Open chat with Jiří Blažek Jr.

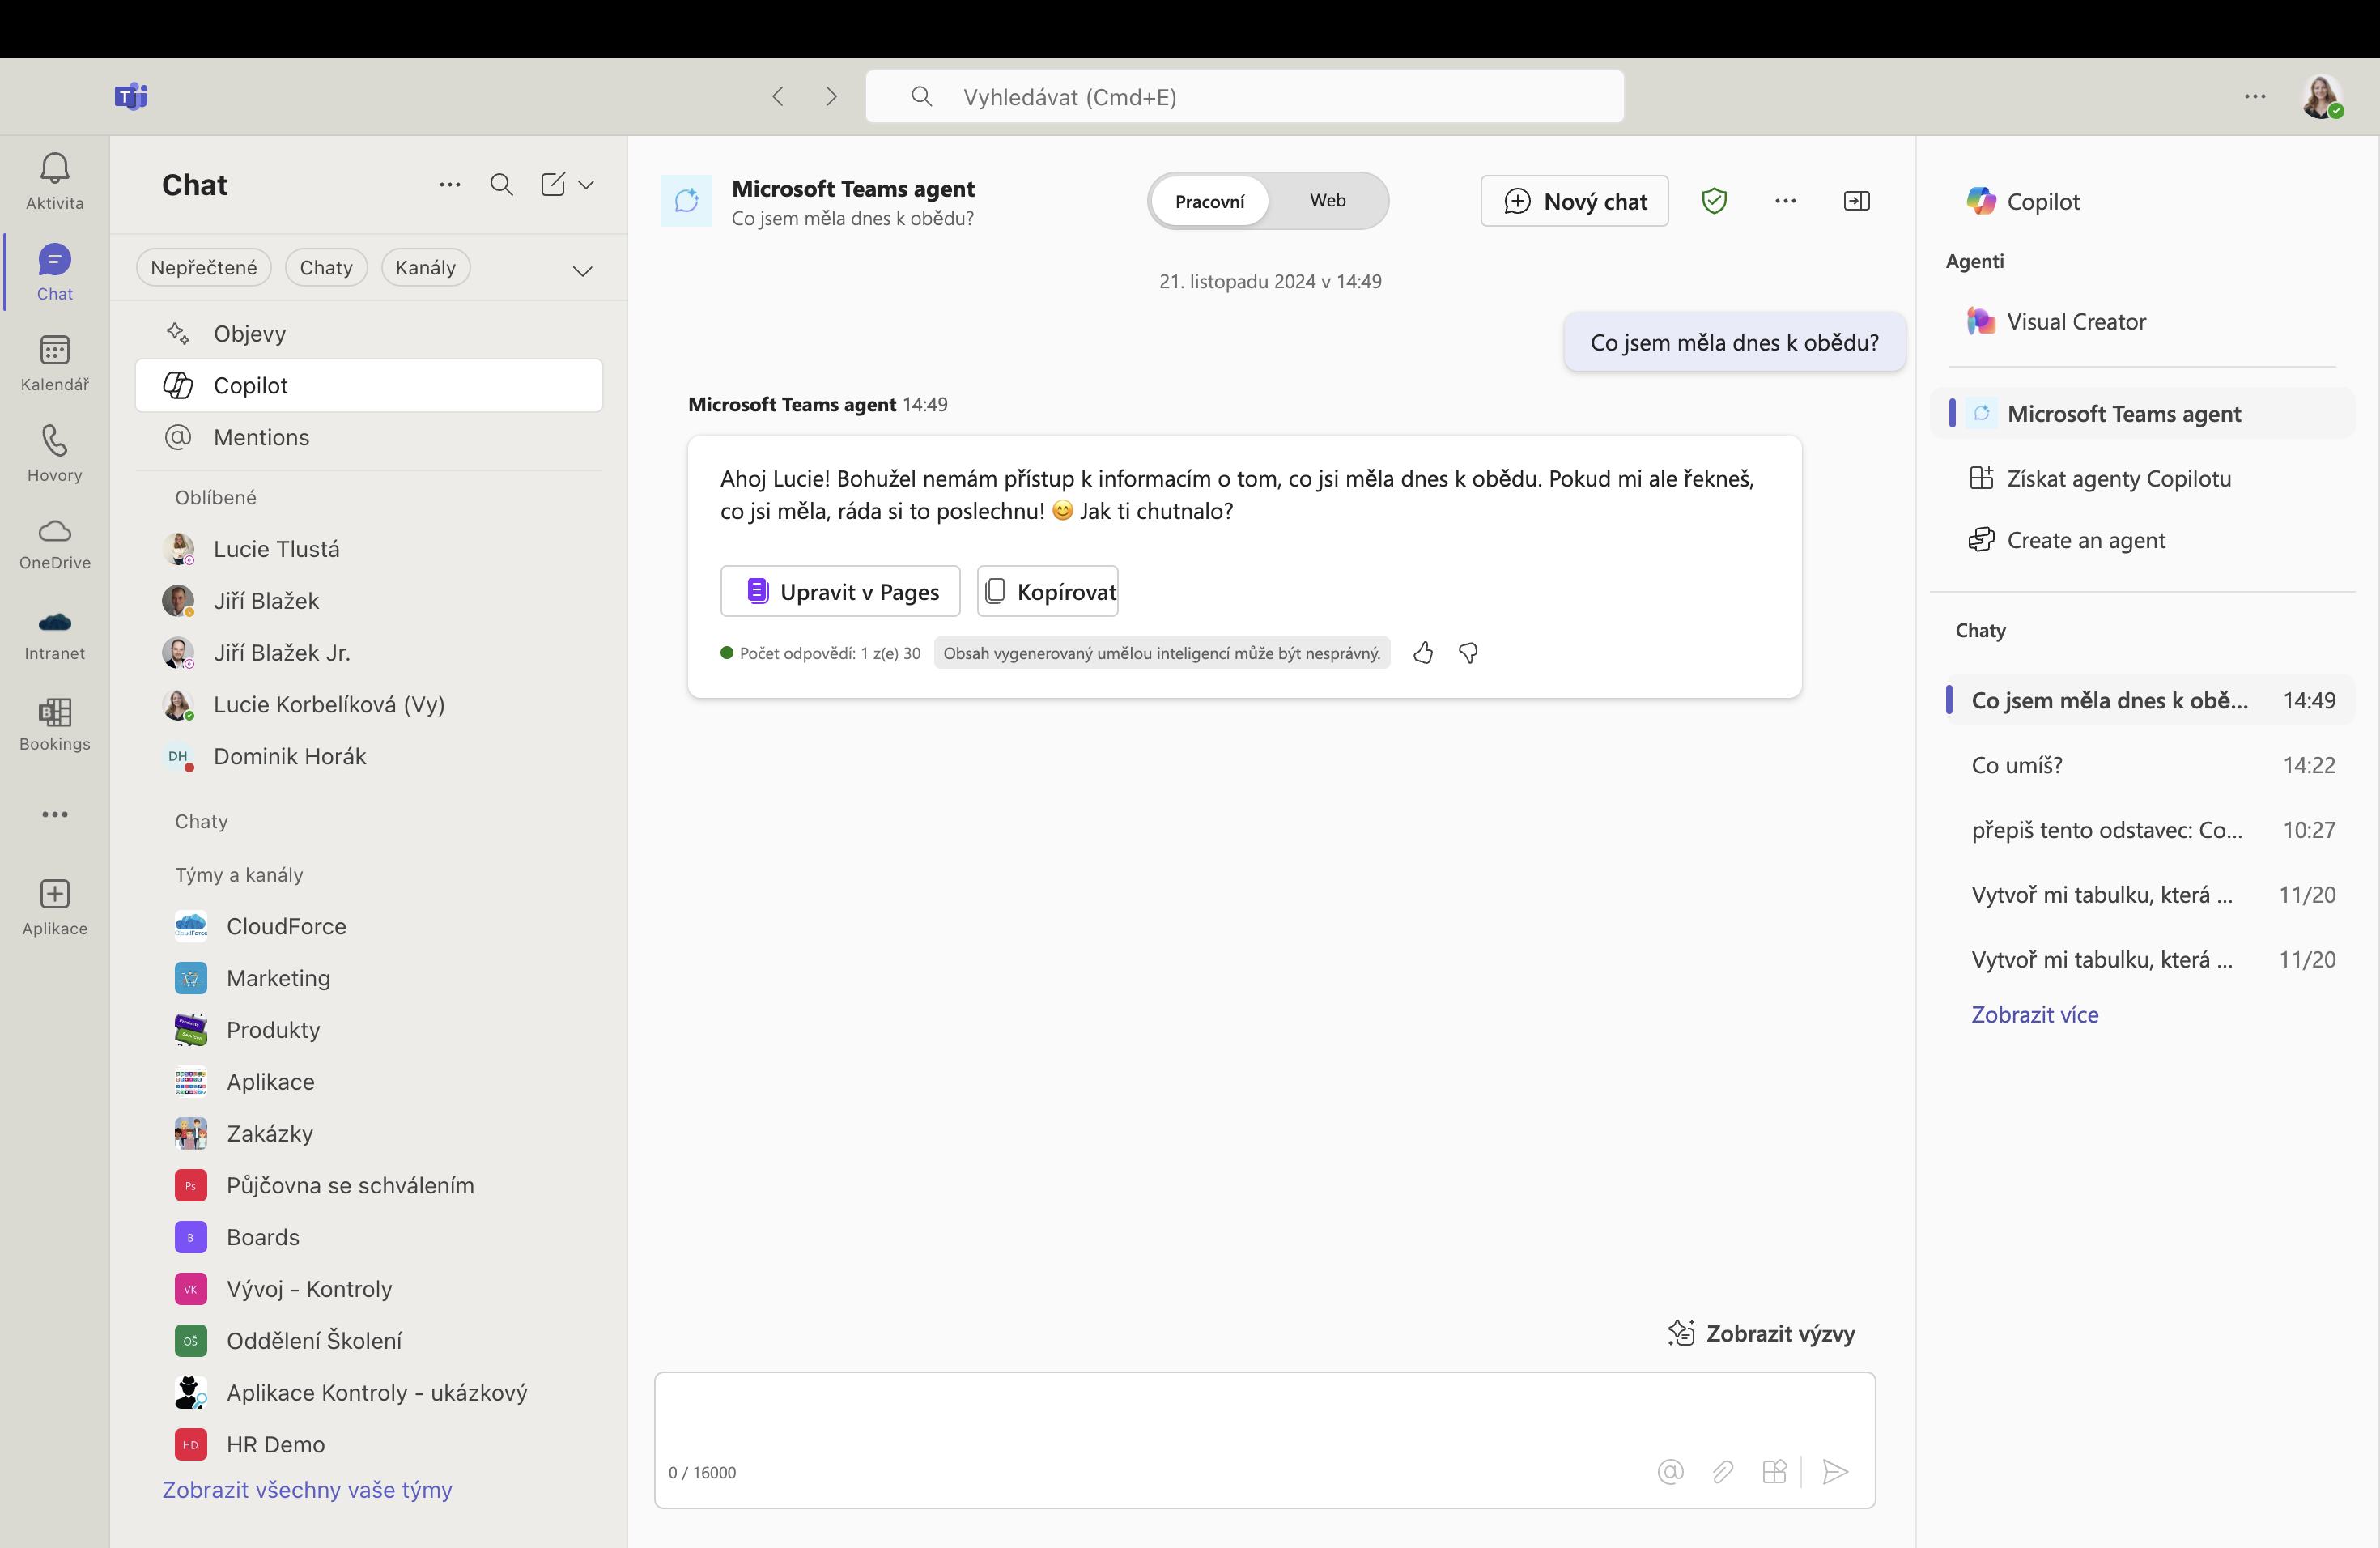pos(369,653)
